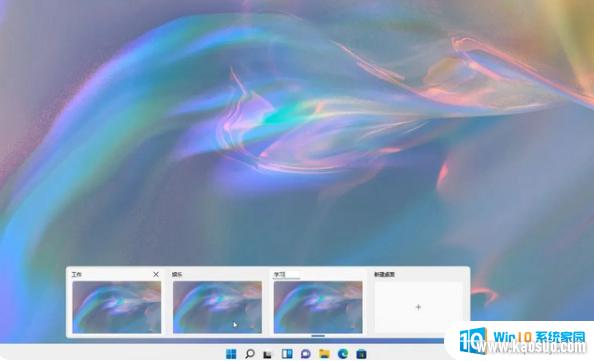Launch Microsoft Edge from the taskbar
Viewport: 594px width, 361px height.
click(343, 354)
